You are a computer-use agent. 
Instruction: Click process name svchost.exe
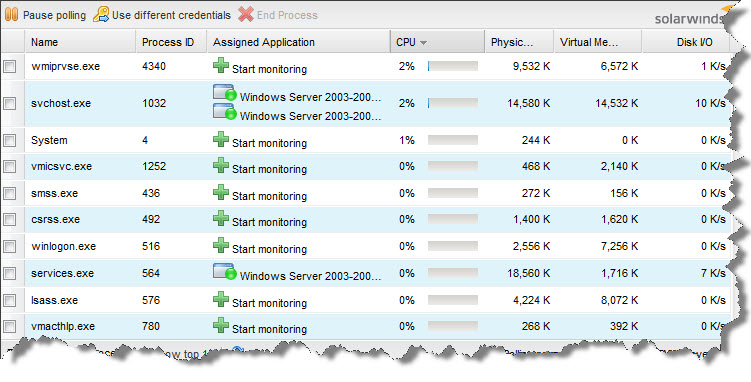pyautogui.click(x=61, y=103)
